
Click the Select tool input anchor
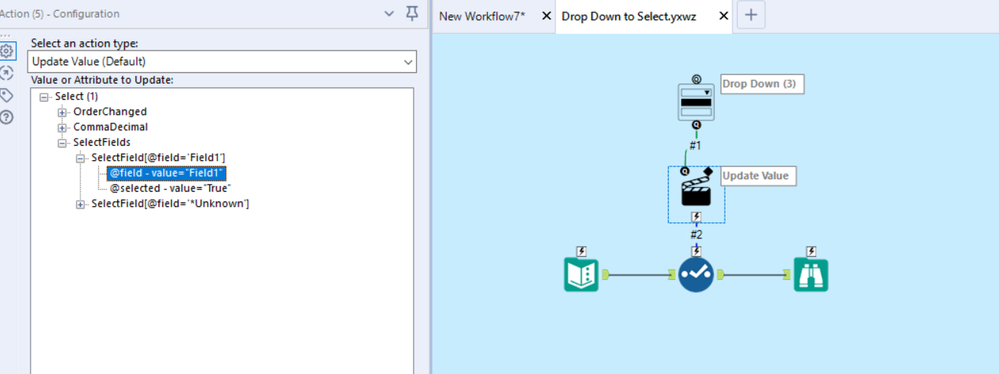point(672,275)
